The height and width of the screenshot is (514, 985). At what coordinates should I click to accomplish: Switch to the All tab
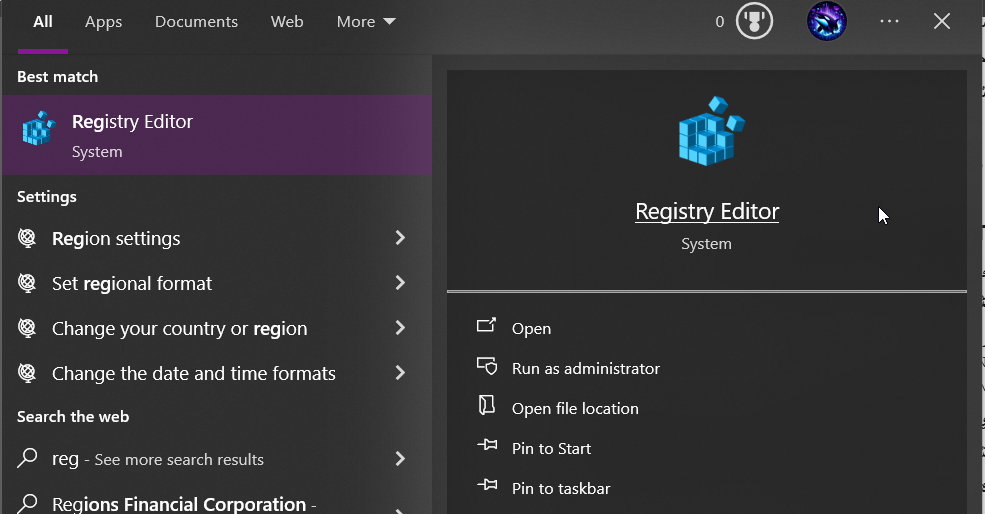point(43,21)
